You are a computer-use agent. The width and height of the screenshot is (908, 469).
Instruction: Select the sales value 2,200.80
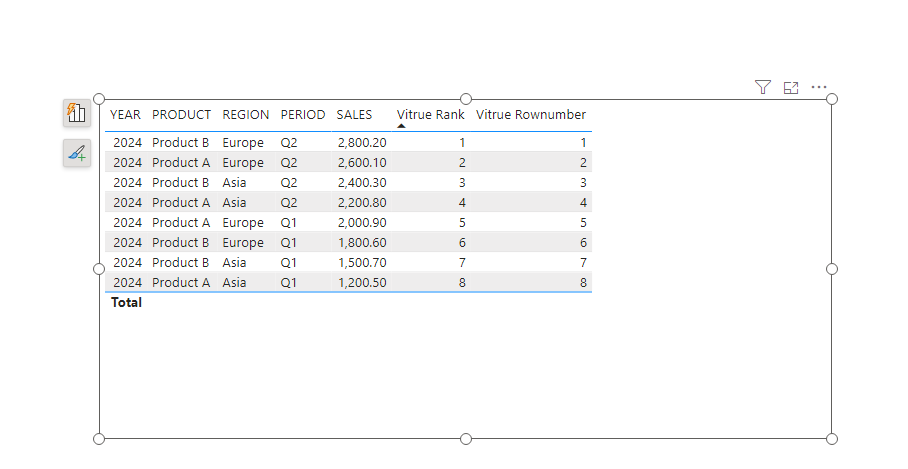[x=363, y=203]
